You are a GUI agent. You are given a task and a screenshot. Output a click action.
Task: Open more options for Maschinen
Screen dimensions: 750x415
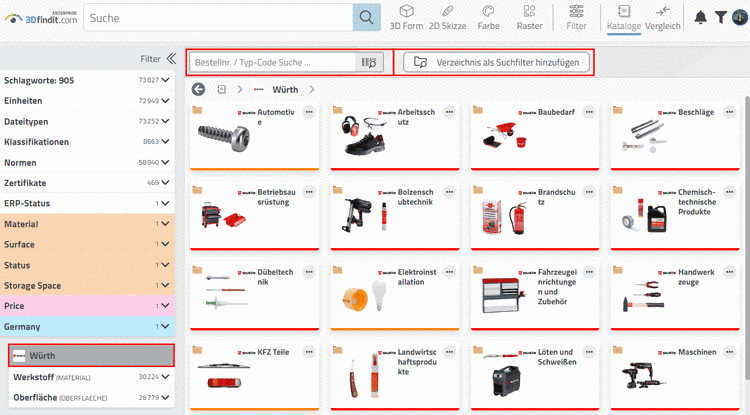coord(729,351)
